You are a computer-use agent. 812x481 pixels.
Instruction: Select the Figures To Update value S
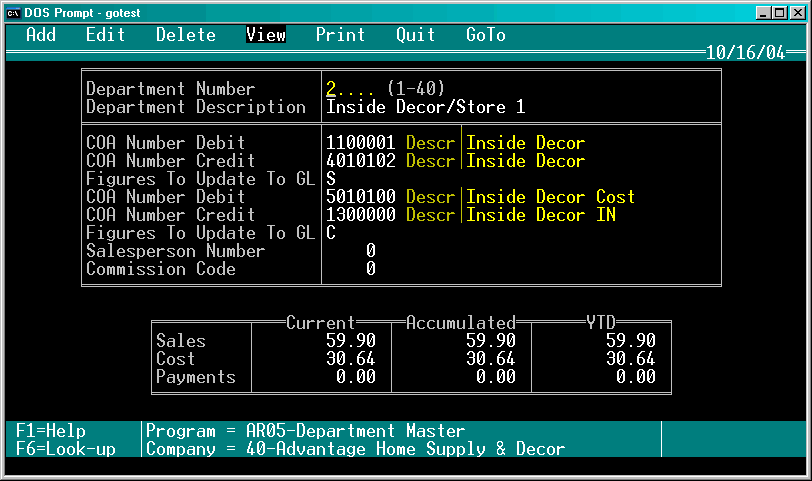(x=331, y=179)
